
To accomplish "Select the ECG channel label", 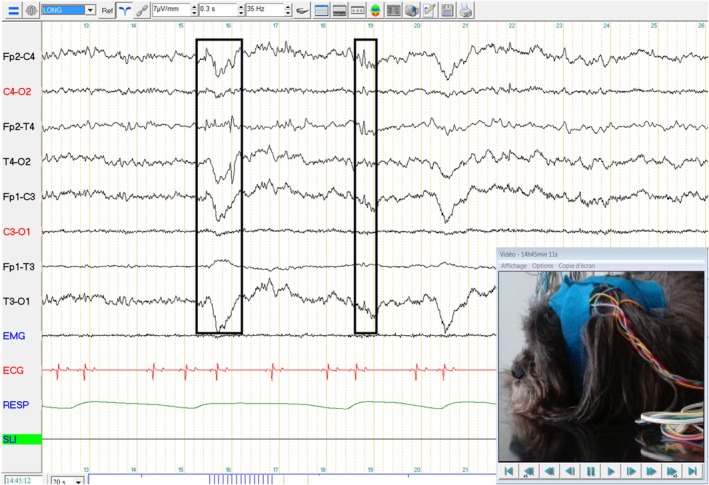I will coord(13,371).
